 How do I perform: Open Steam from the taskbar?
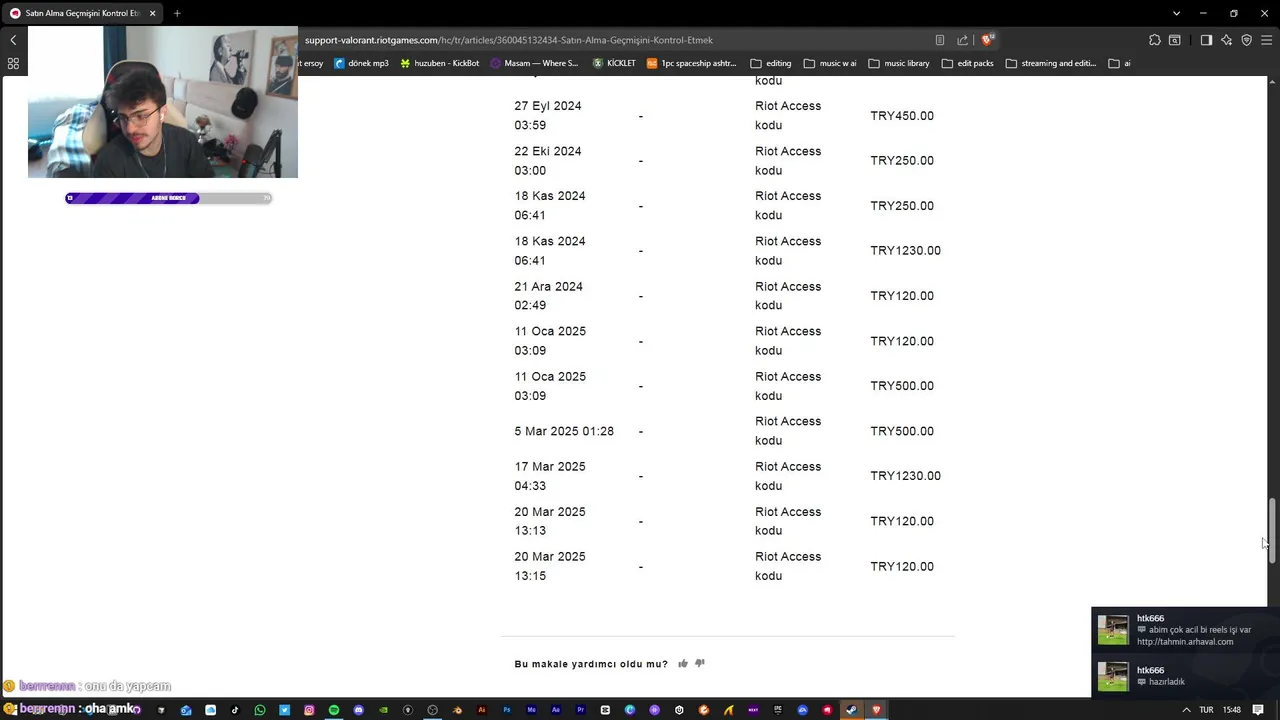(x=851, y=710)
